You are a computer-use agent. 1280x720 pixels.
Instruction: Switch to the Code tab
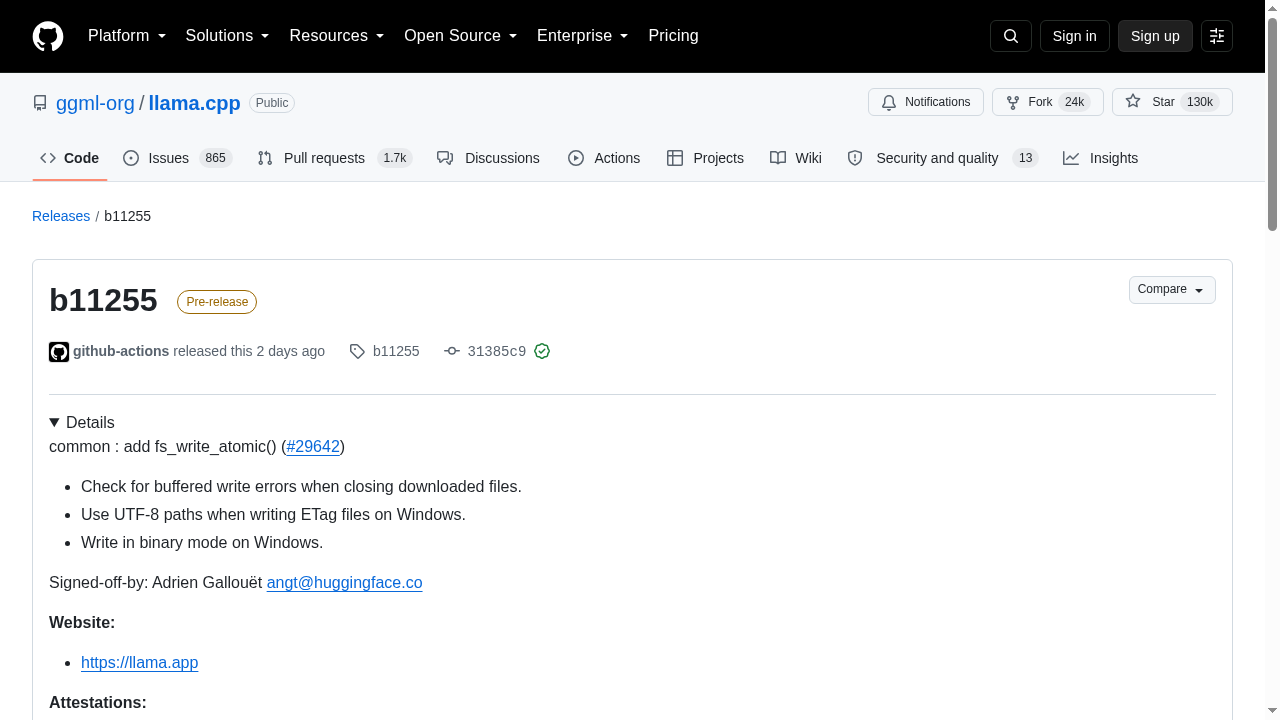[70, 158]
